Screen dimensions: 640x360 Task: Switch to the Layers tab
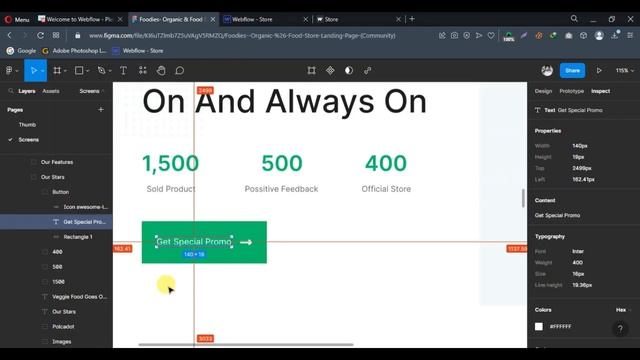pos(27,91)
